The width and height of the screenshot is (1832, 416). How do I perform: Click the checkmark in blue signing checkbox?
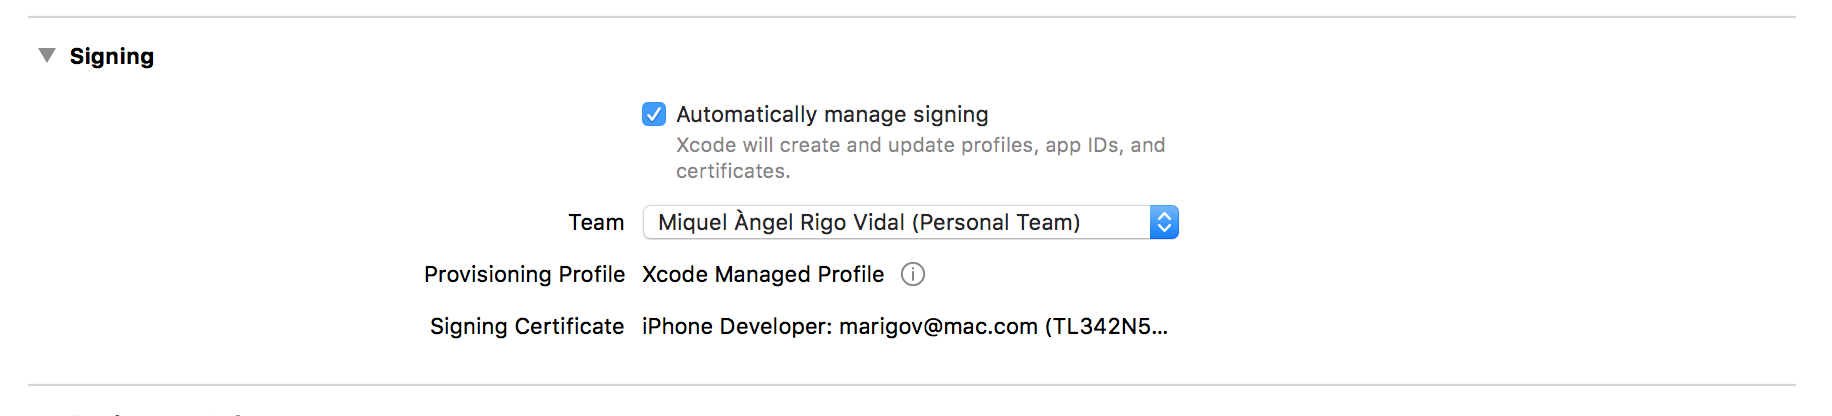click(654, 114)
